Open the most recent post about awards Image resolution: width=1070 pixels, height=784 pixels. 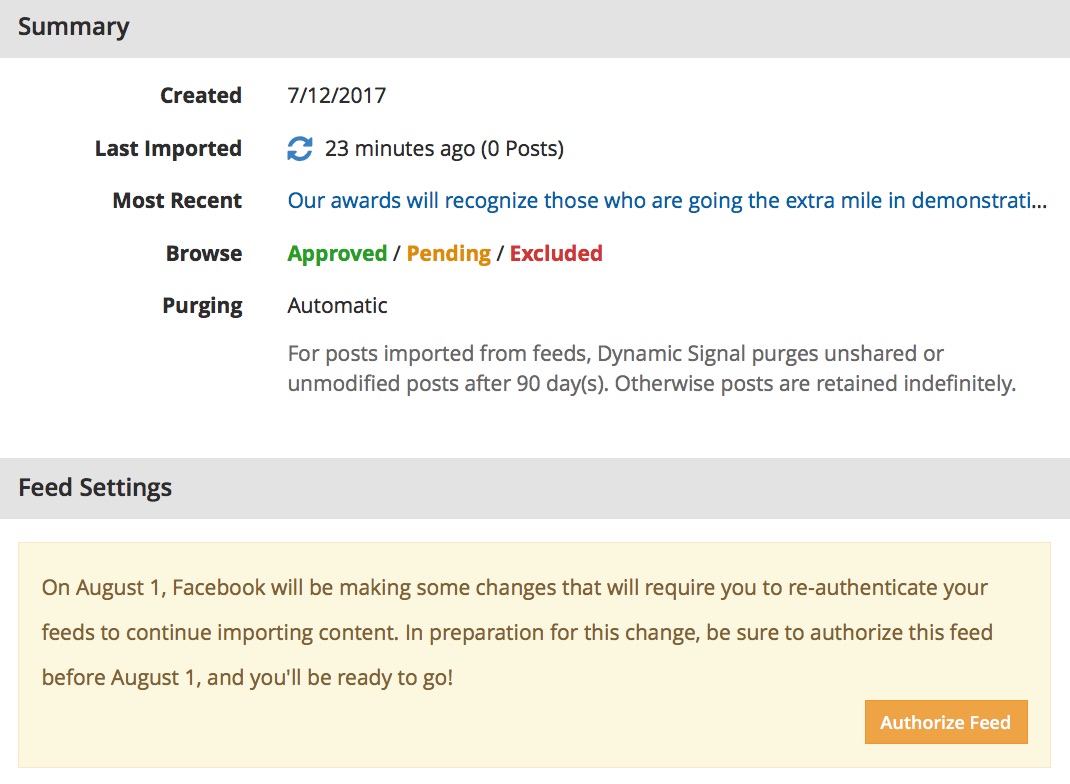point(667,201)
